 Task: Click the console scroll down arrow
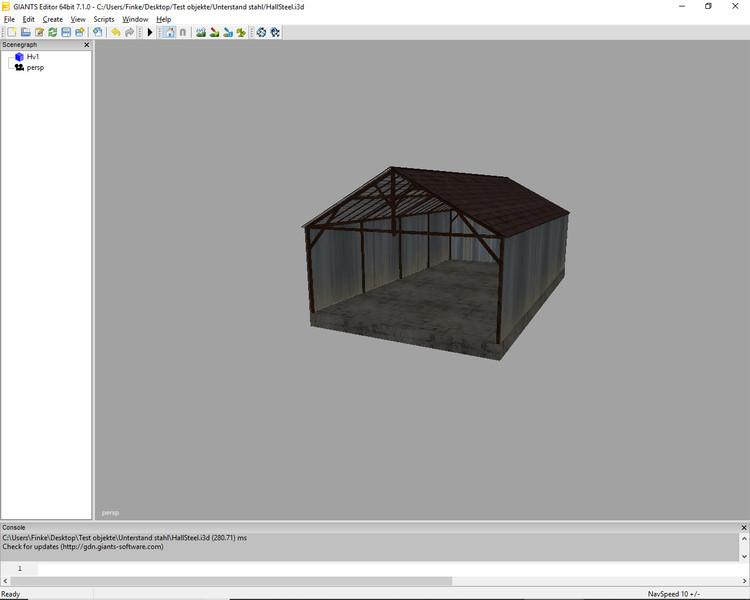point(743,554)
